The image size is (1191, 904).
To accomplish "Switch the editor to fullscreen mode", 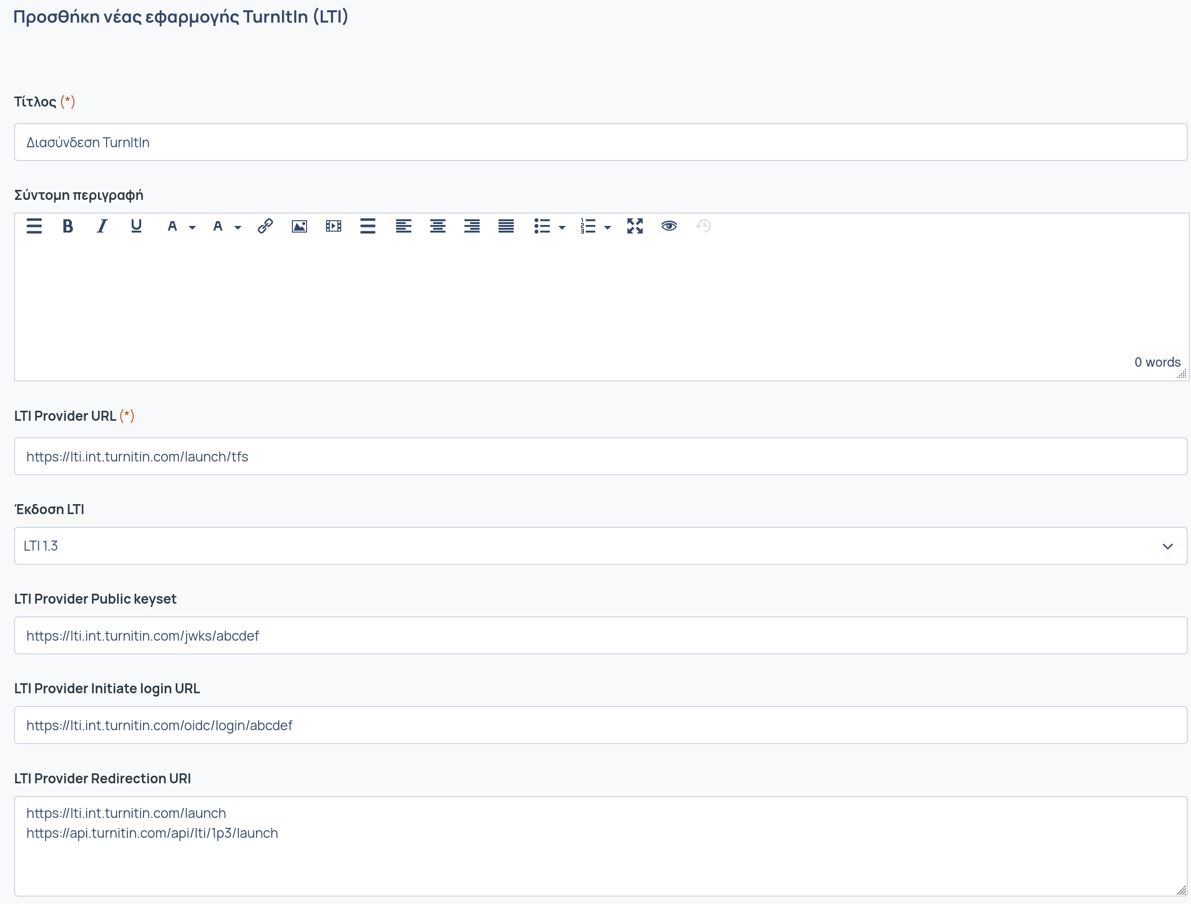I will point(635,227).
